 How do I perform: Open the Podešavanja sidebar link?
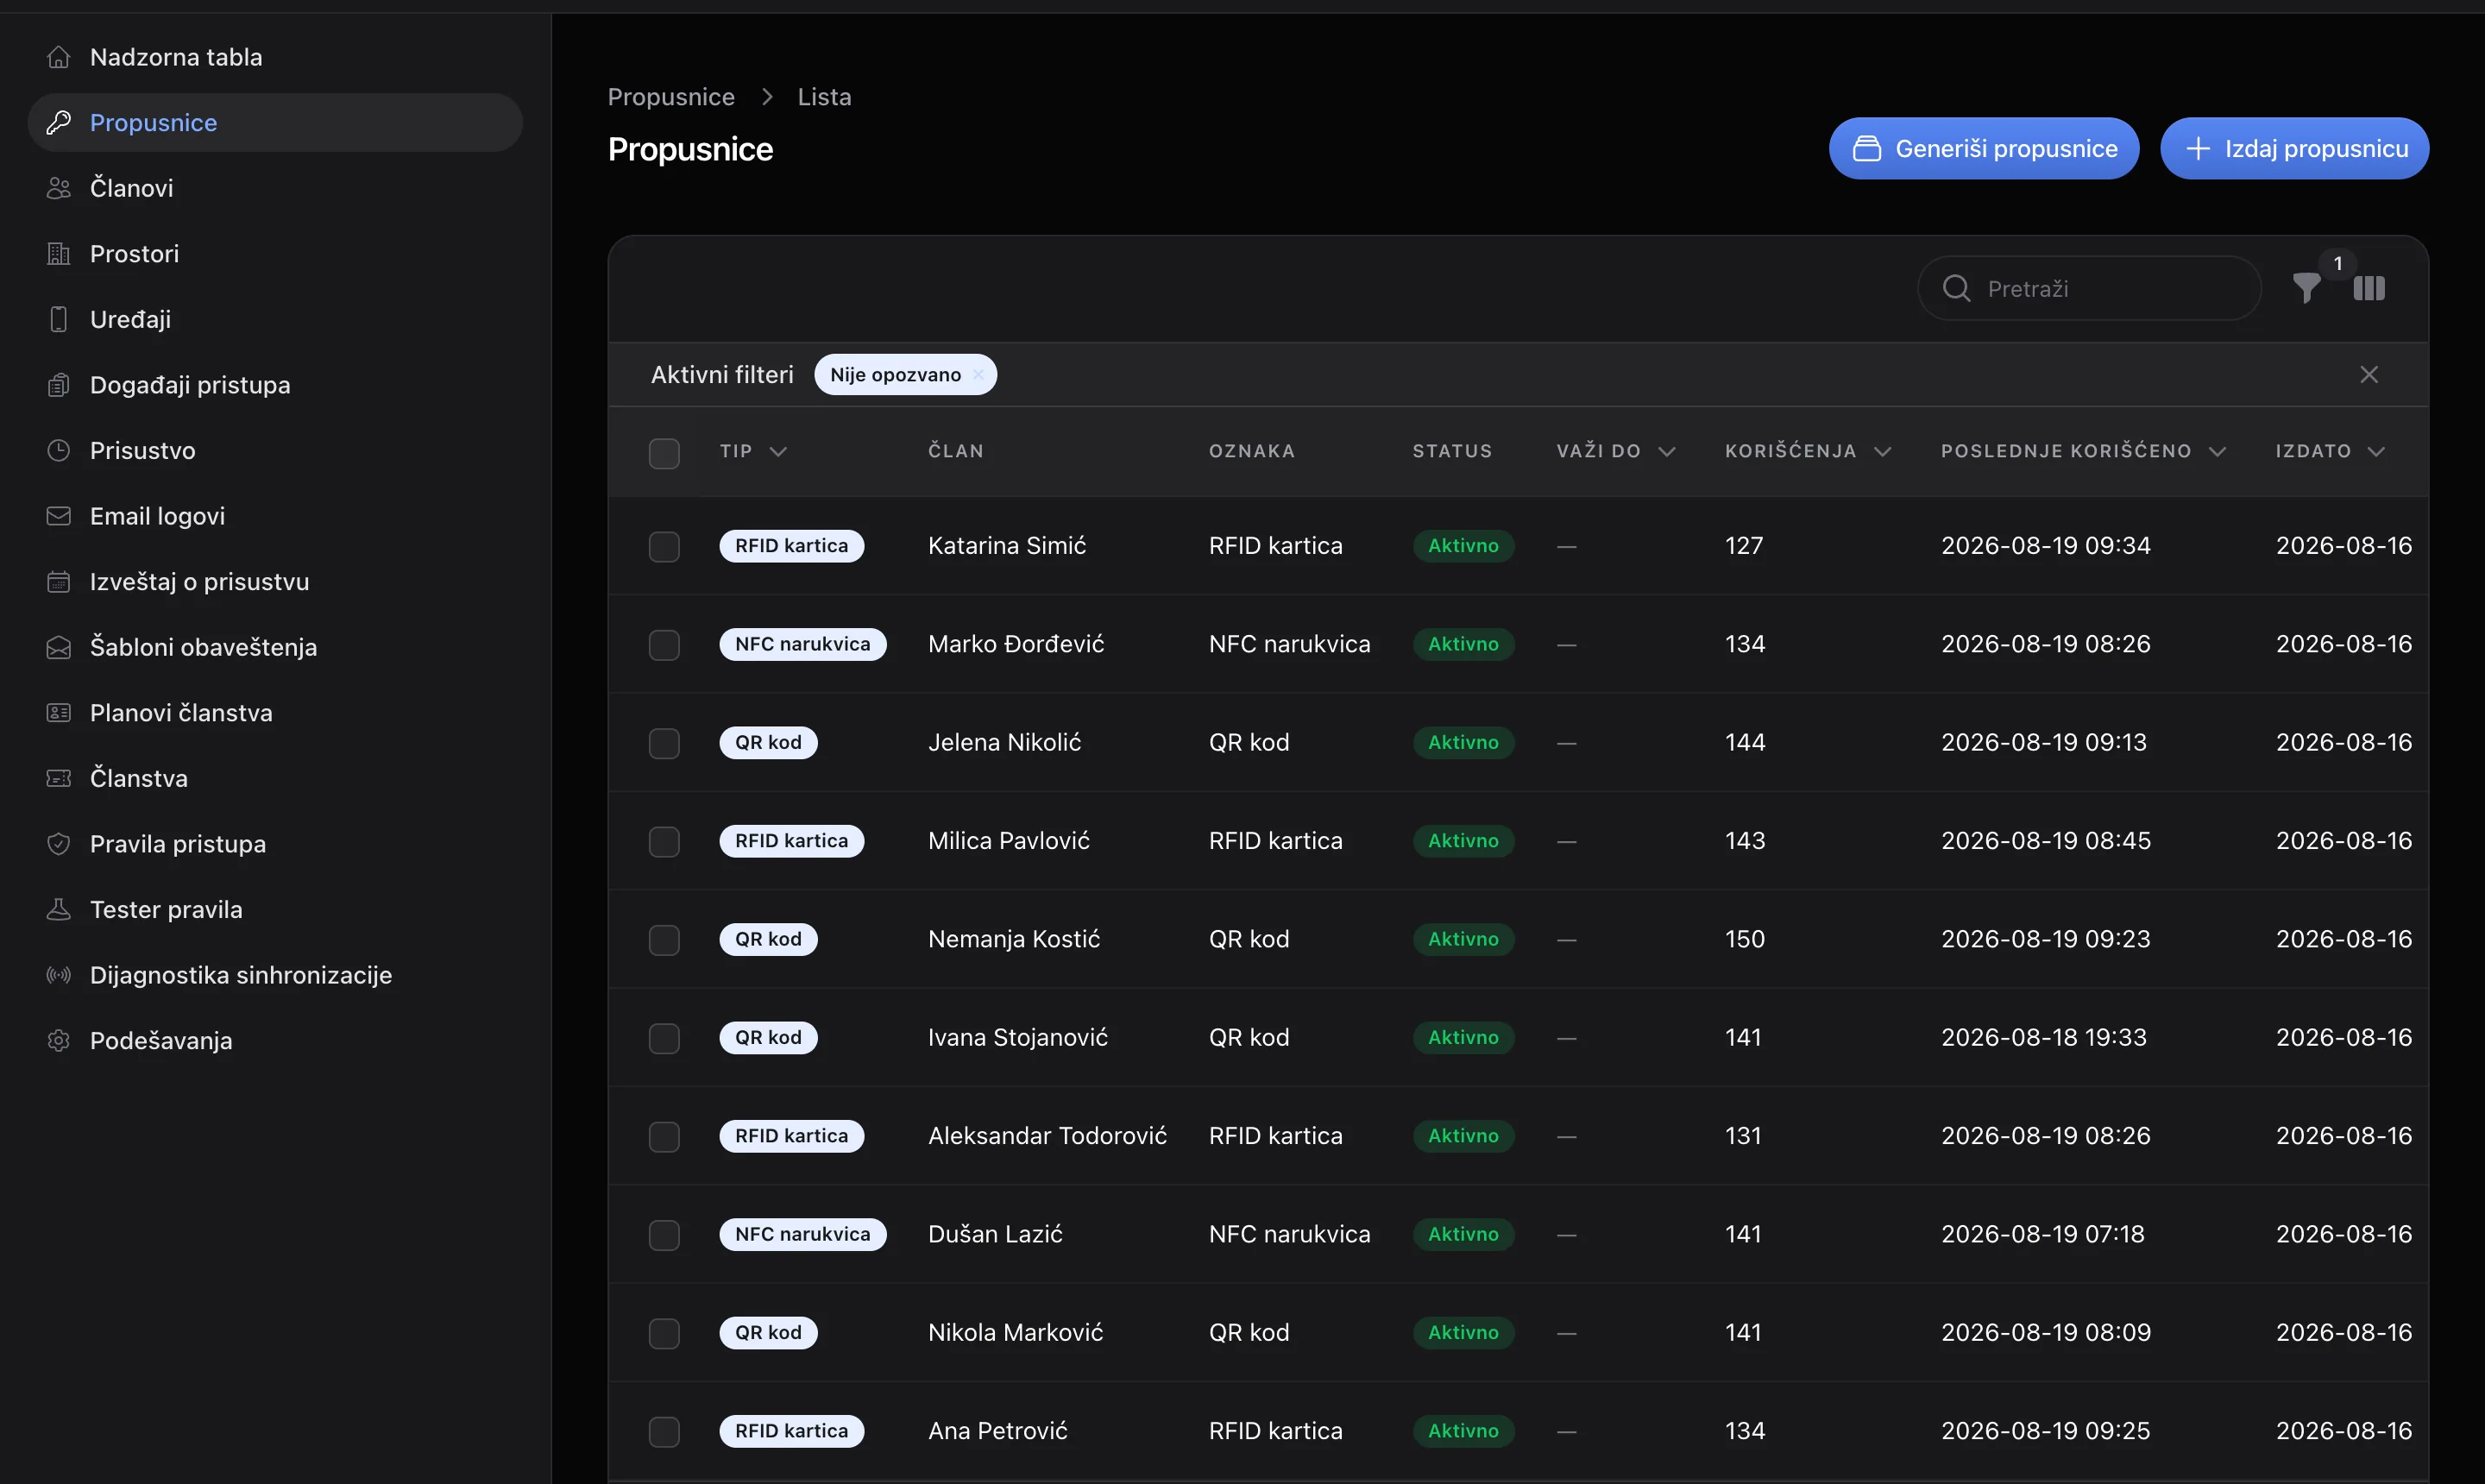point(275,1040)
